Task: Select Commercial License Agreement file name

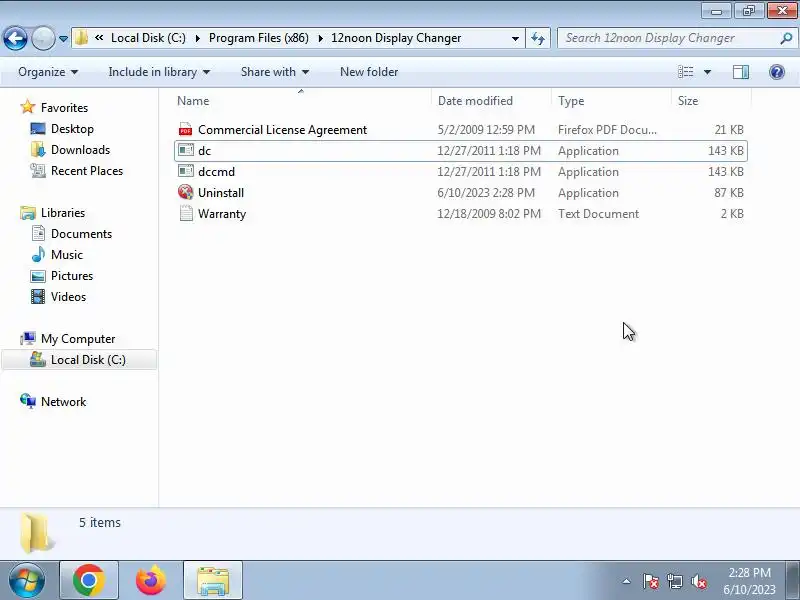Action: (282, 130)
